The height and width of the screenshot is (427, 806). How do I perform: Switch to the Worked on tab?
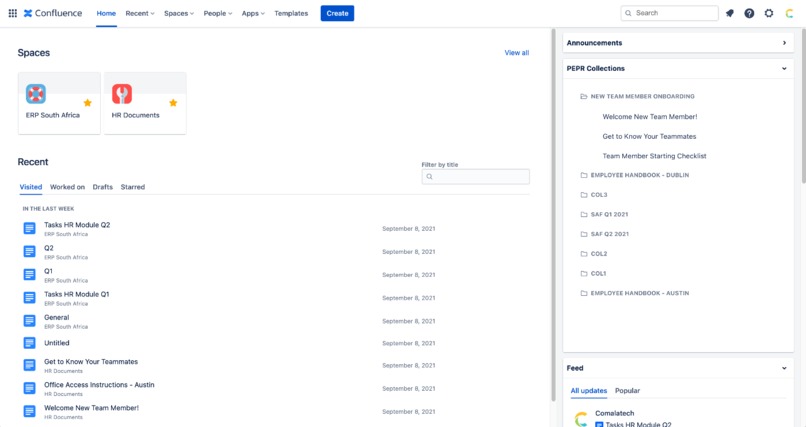tap(67, 187)
